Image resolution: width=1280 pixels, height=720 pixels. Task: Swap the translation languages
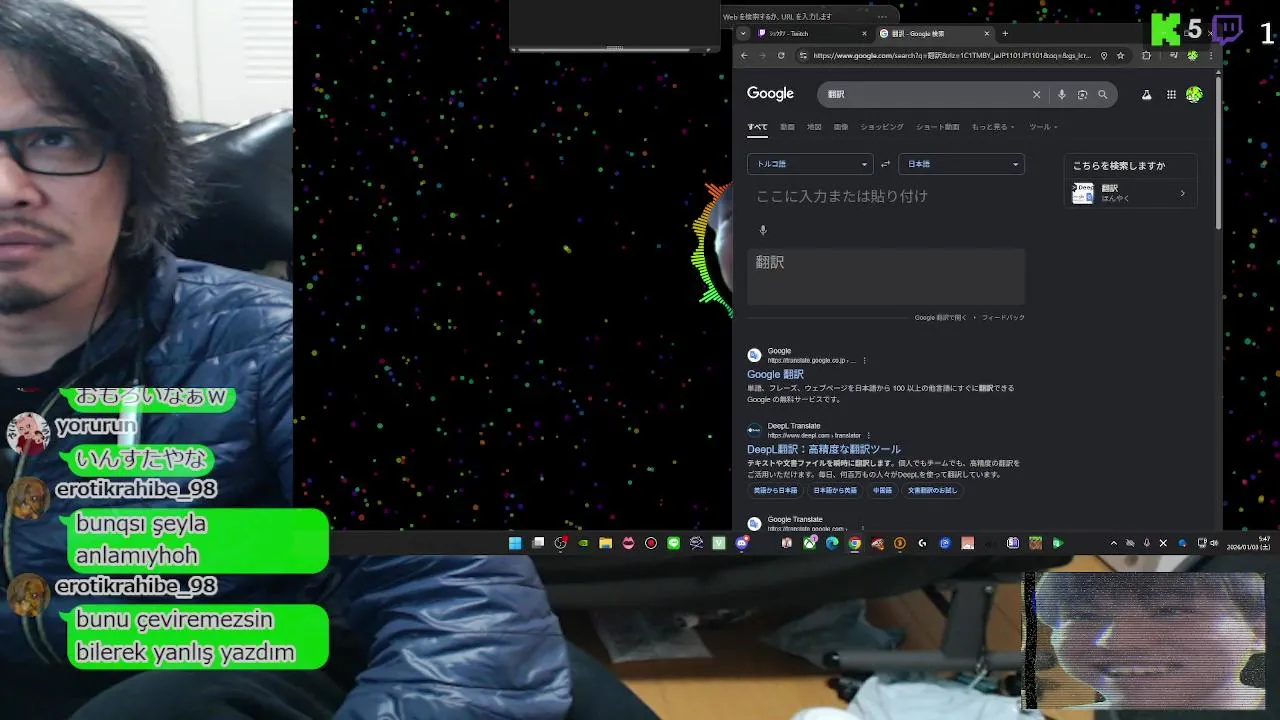[885, 164]
